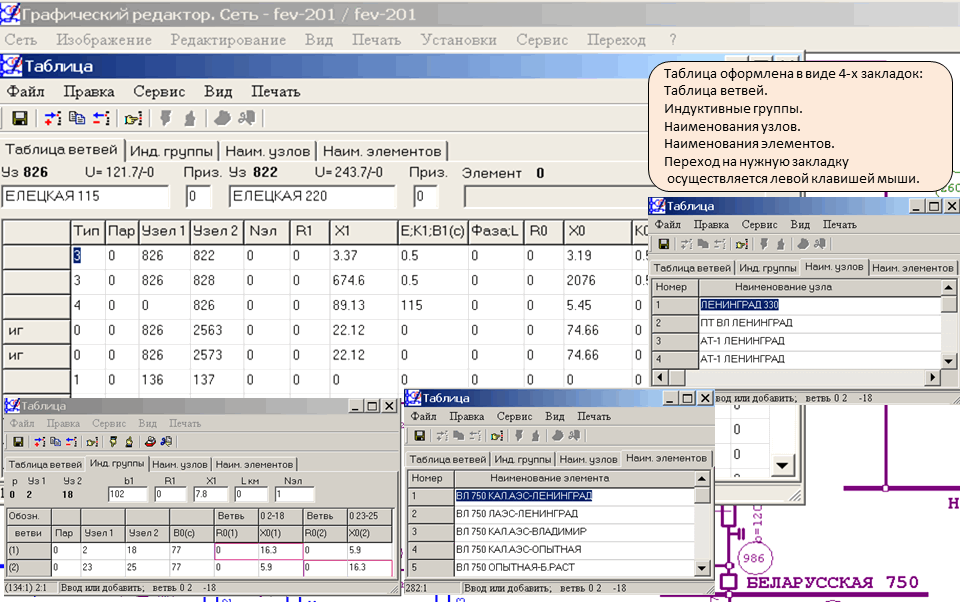Switch to the Инд. группы tab in main table

(x=171, y=151)
